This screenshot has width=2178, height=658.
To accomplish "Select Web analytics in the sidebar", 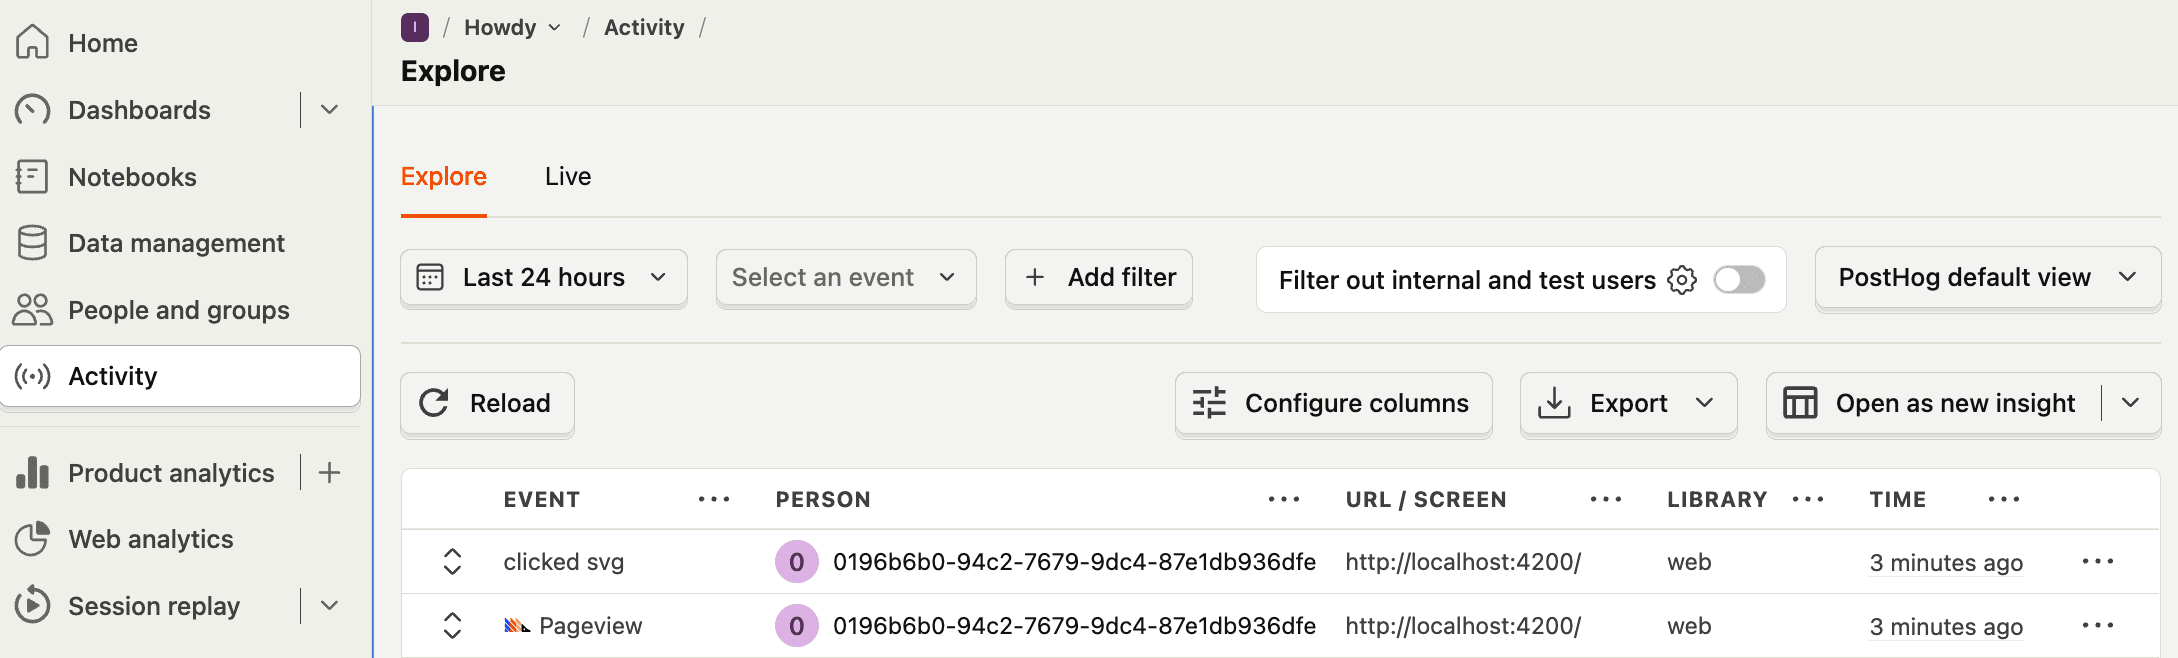I will 150,539.
